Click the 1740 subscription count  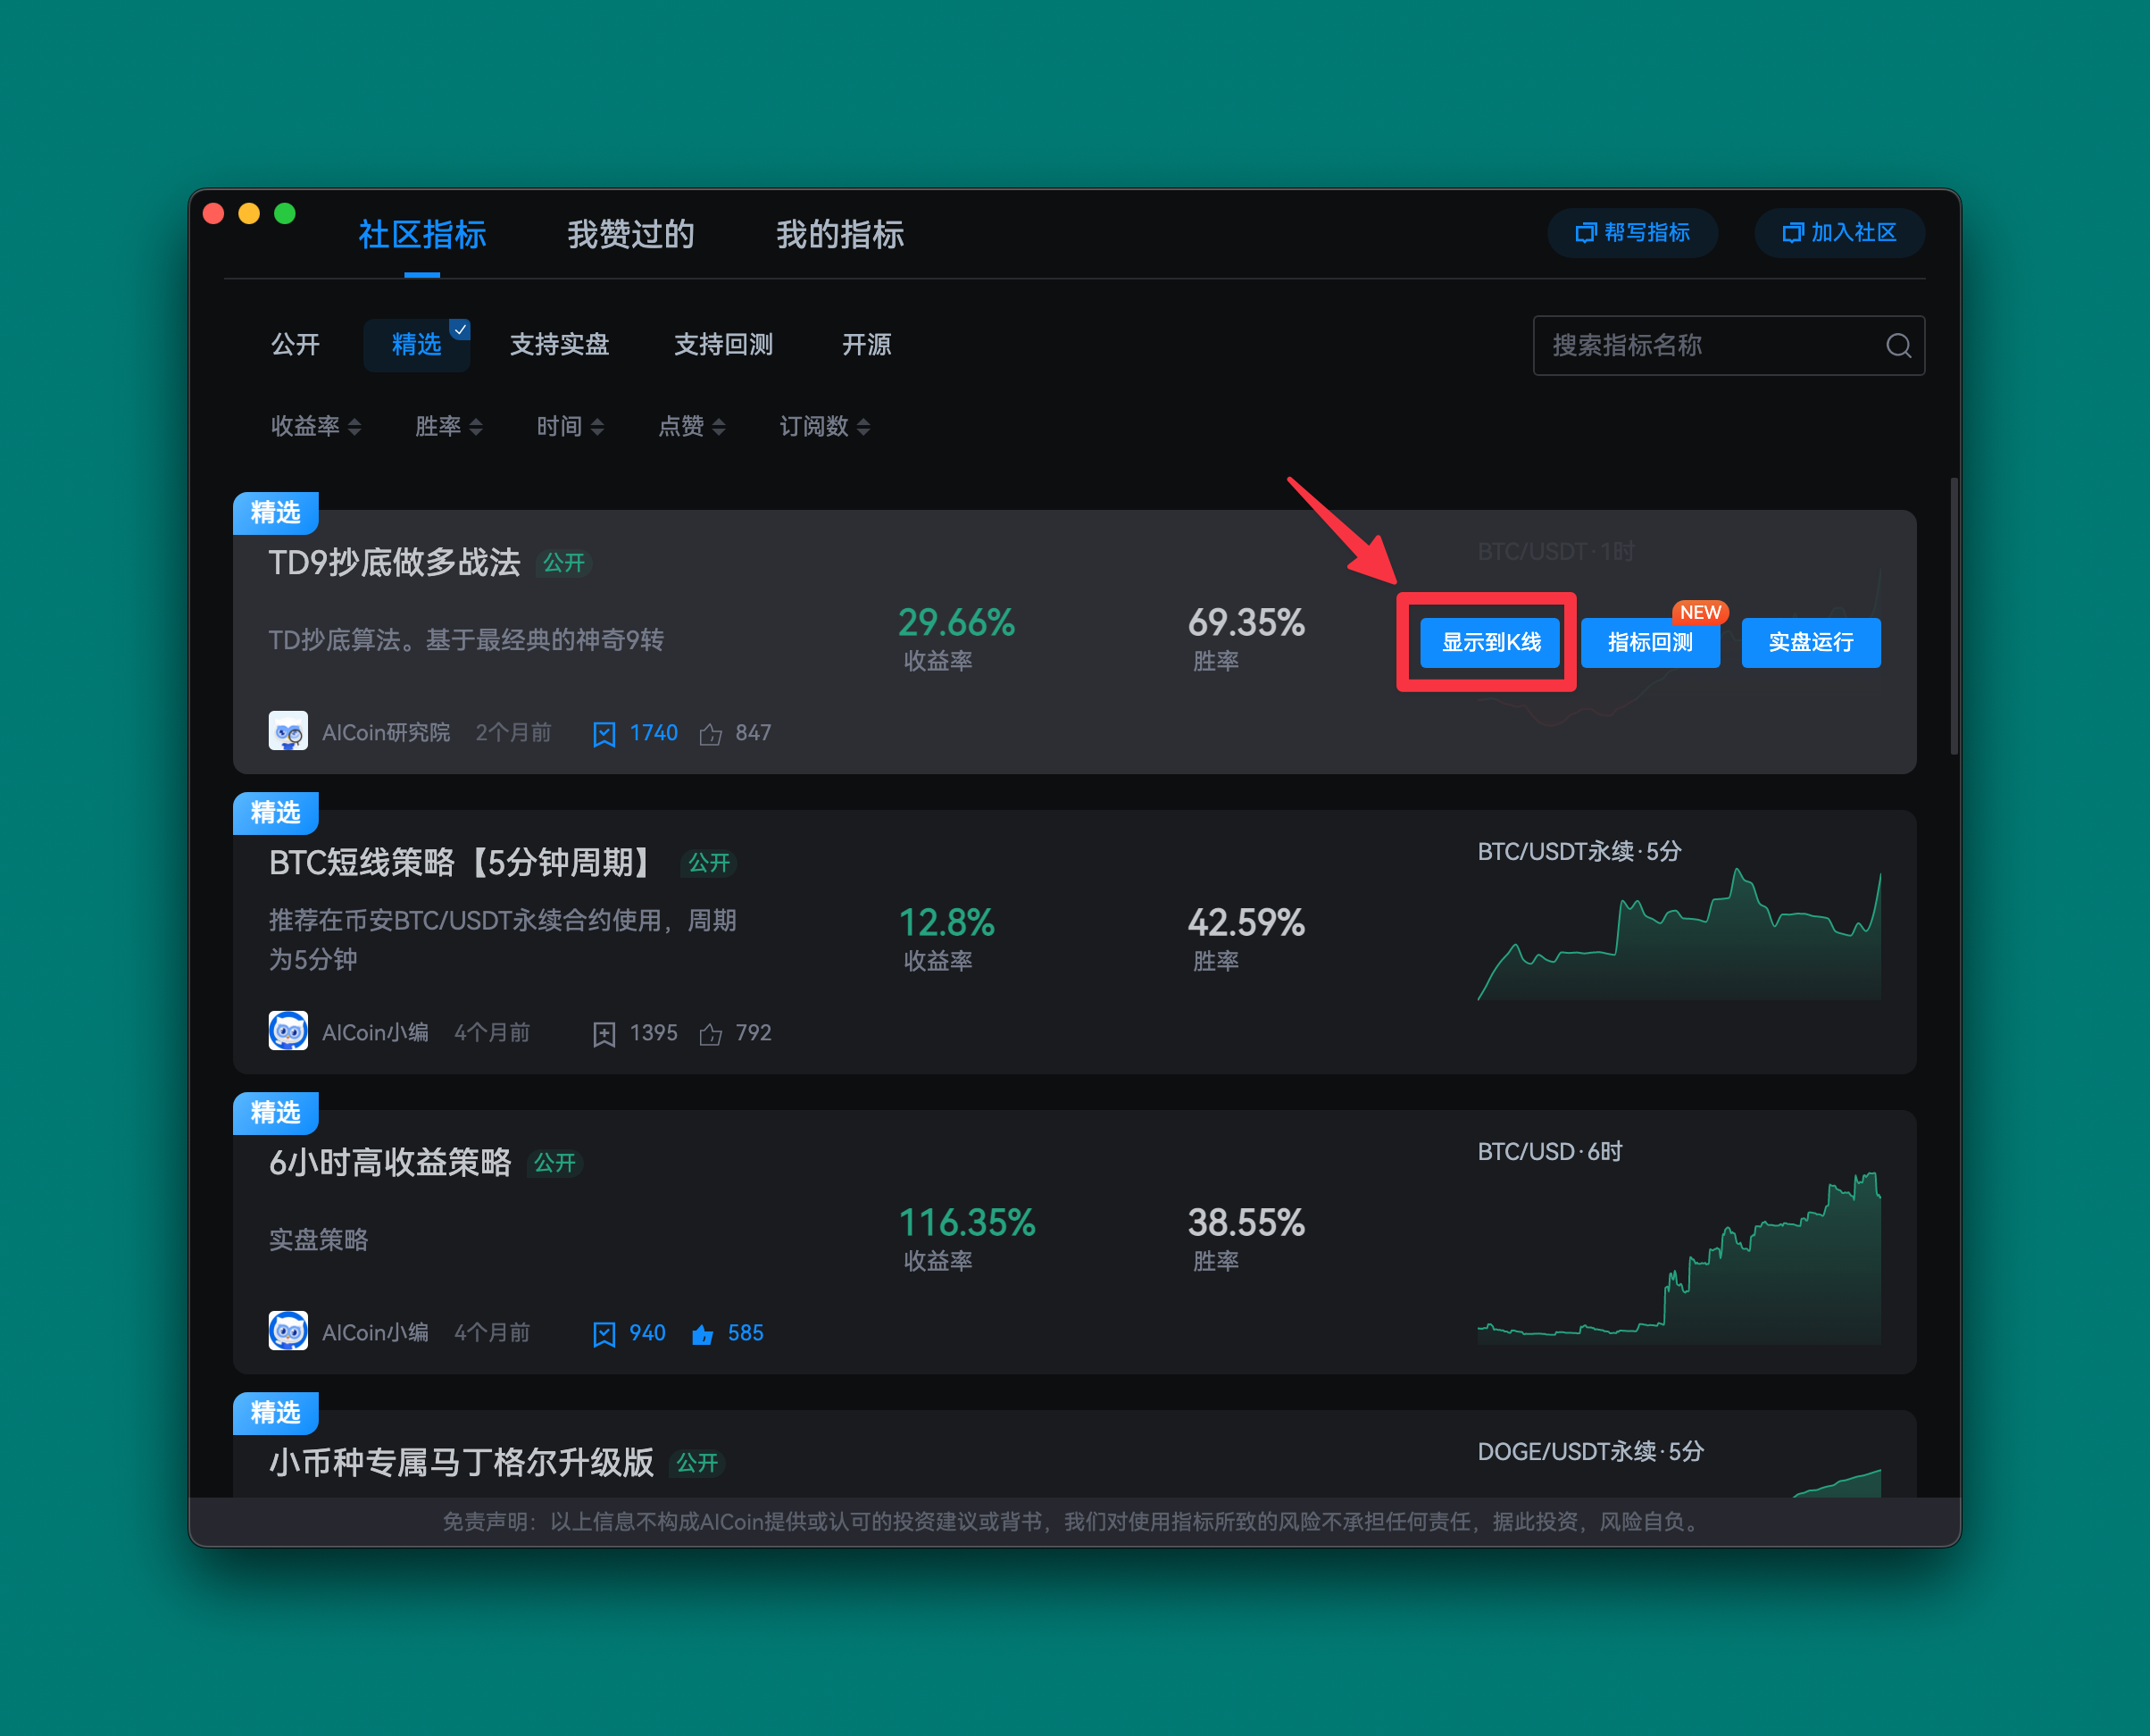coord(654,733)
